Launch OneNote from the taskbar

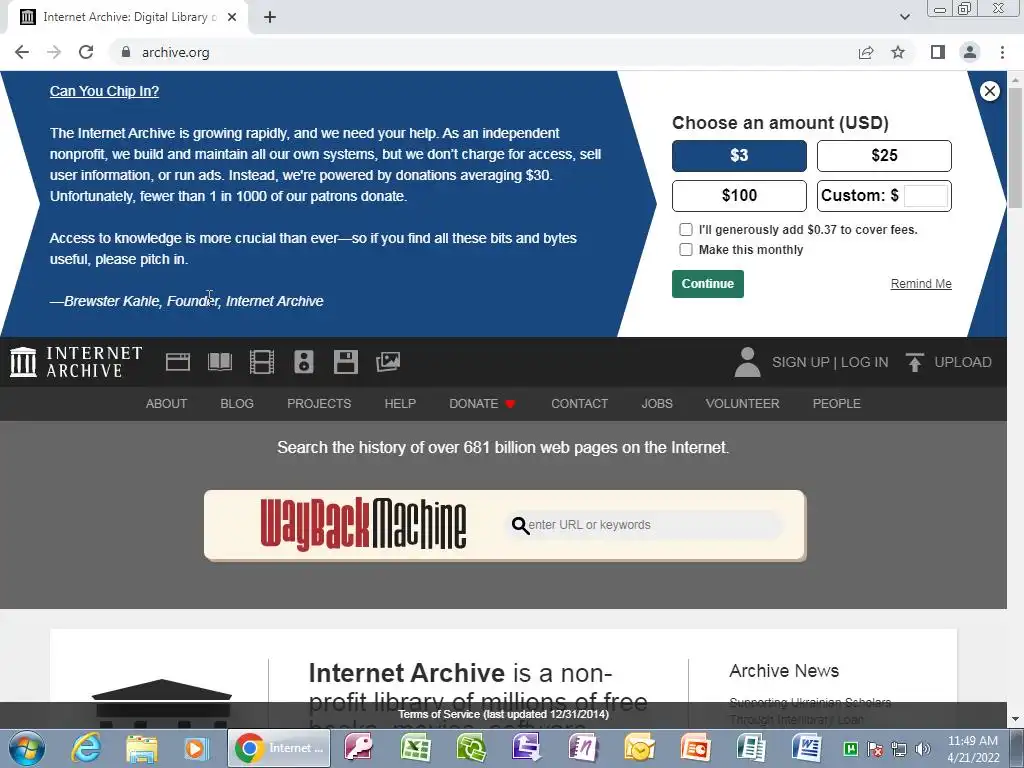click(583, 748)
